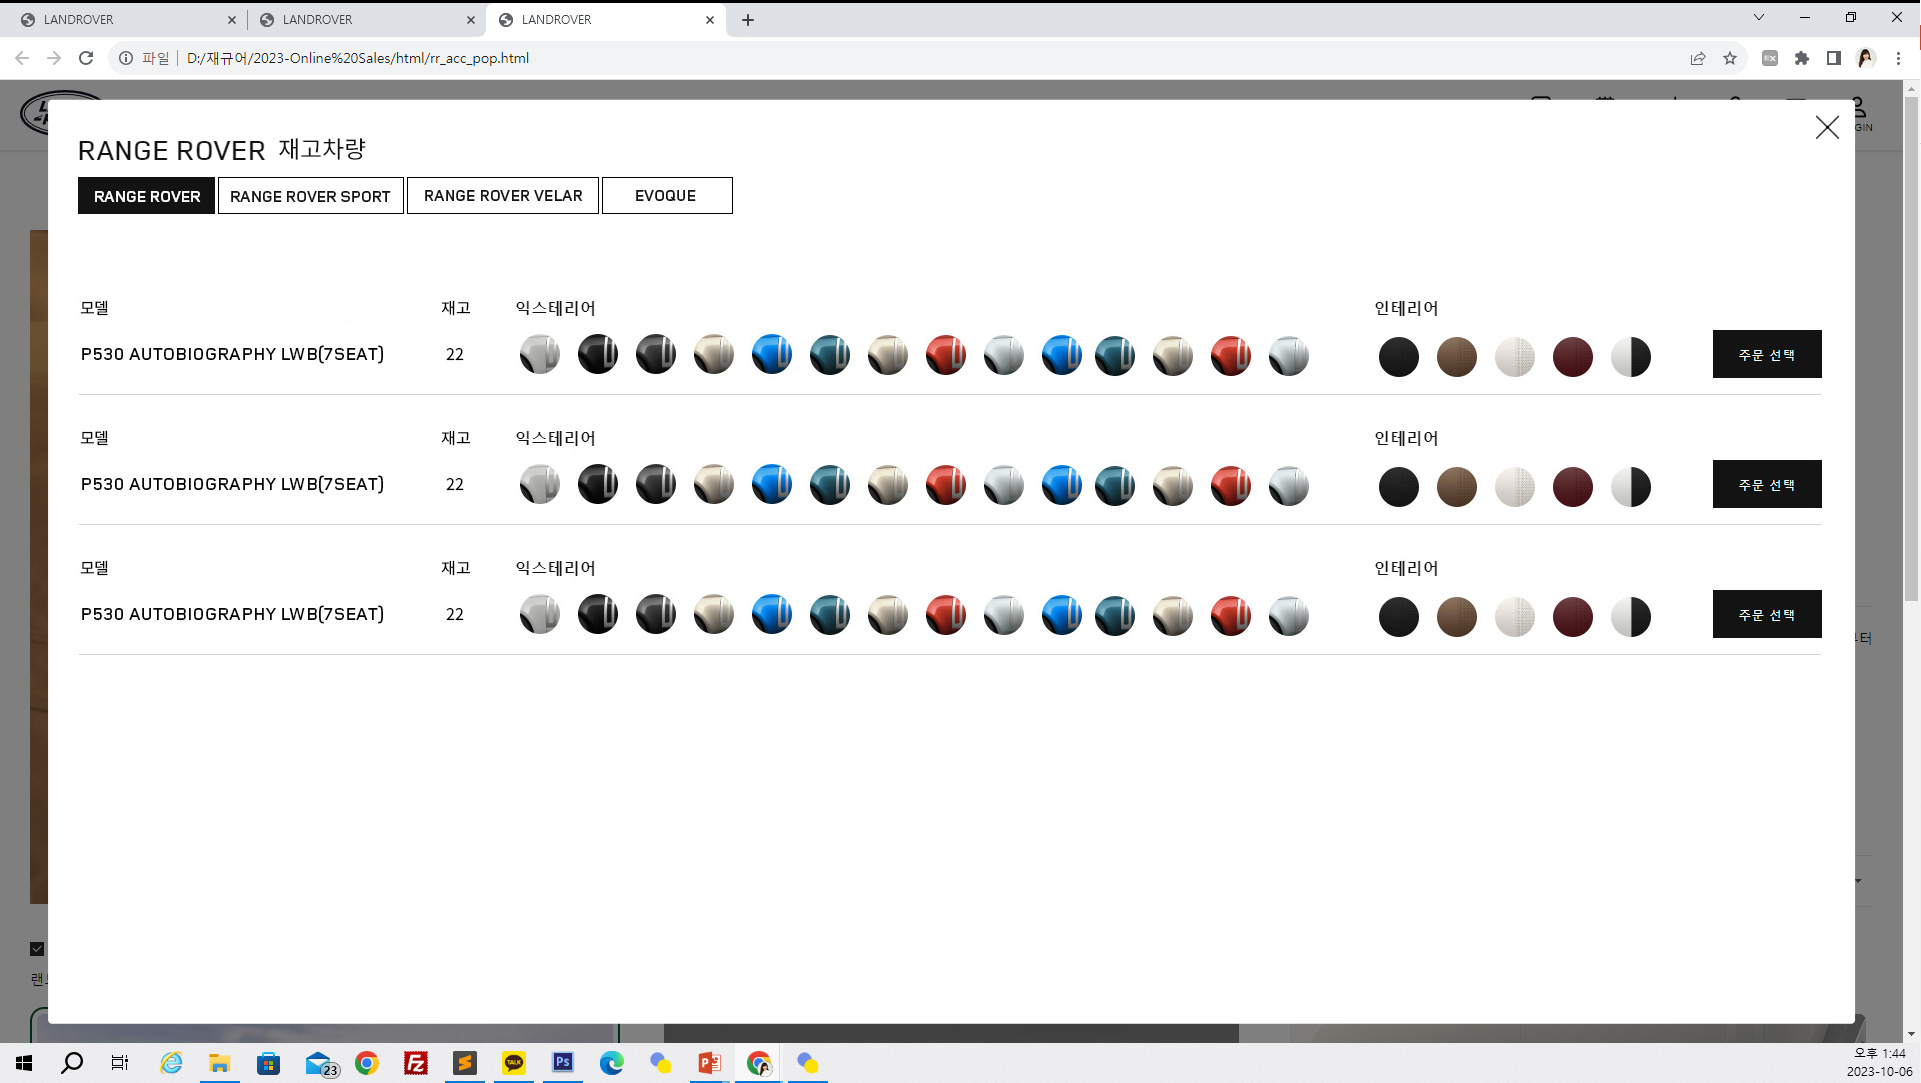Reload the page with refresh icon
Screen dimensions: 1921x1083
pos(86,58)
